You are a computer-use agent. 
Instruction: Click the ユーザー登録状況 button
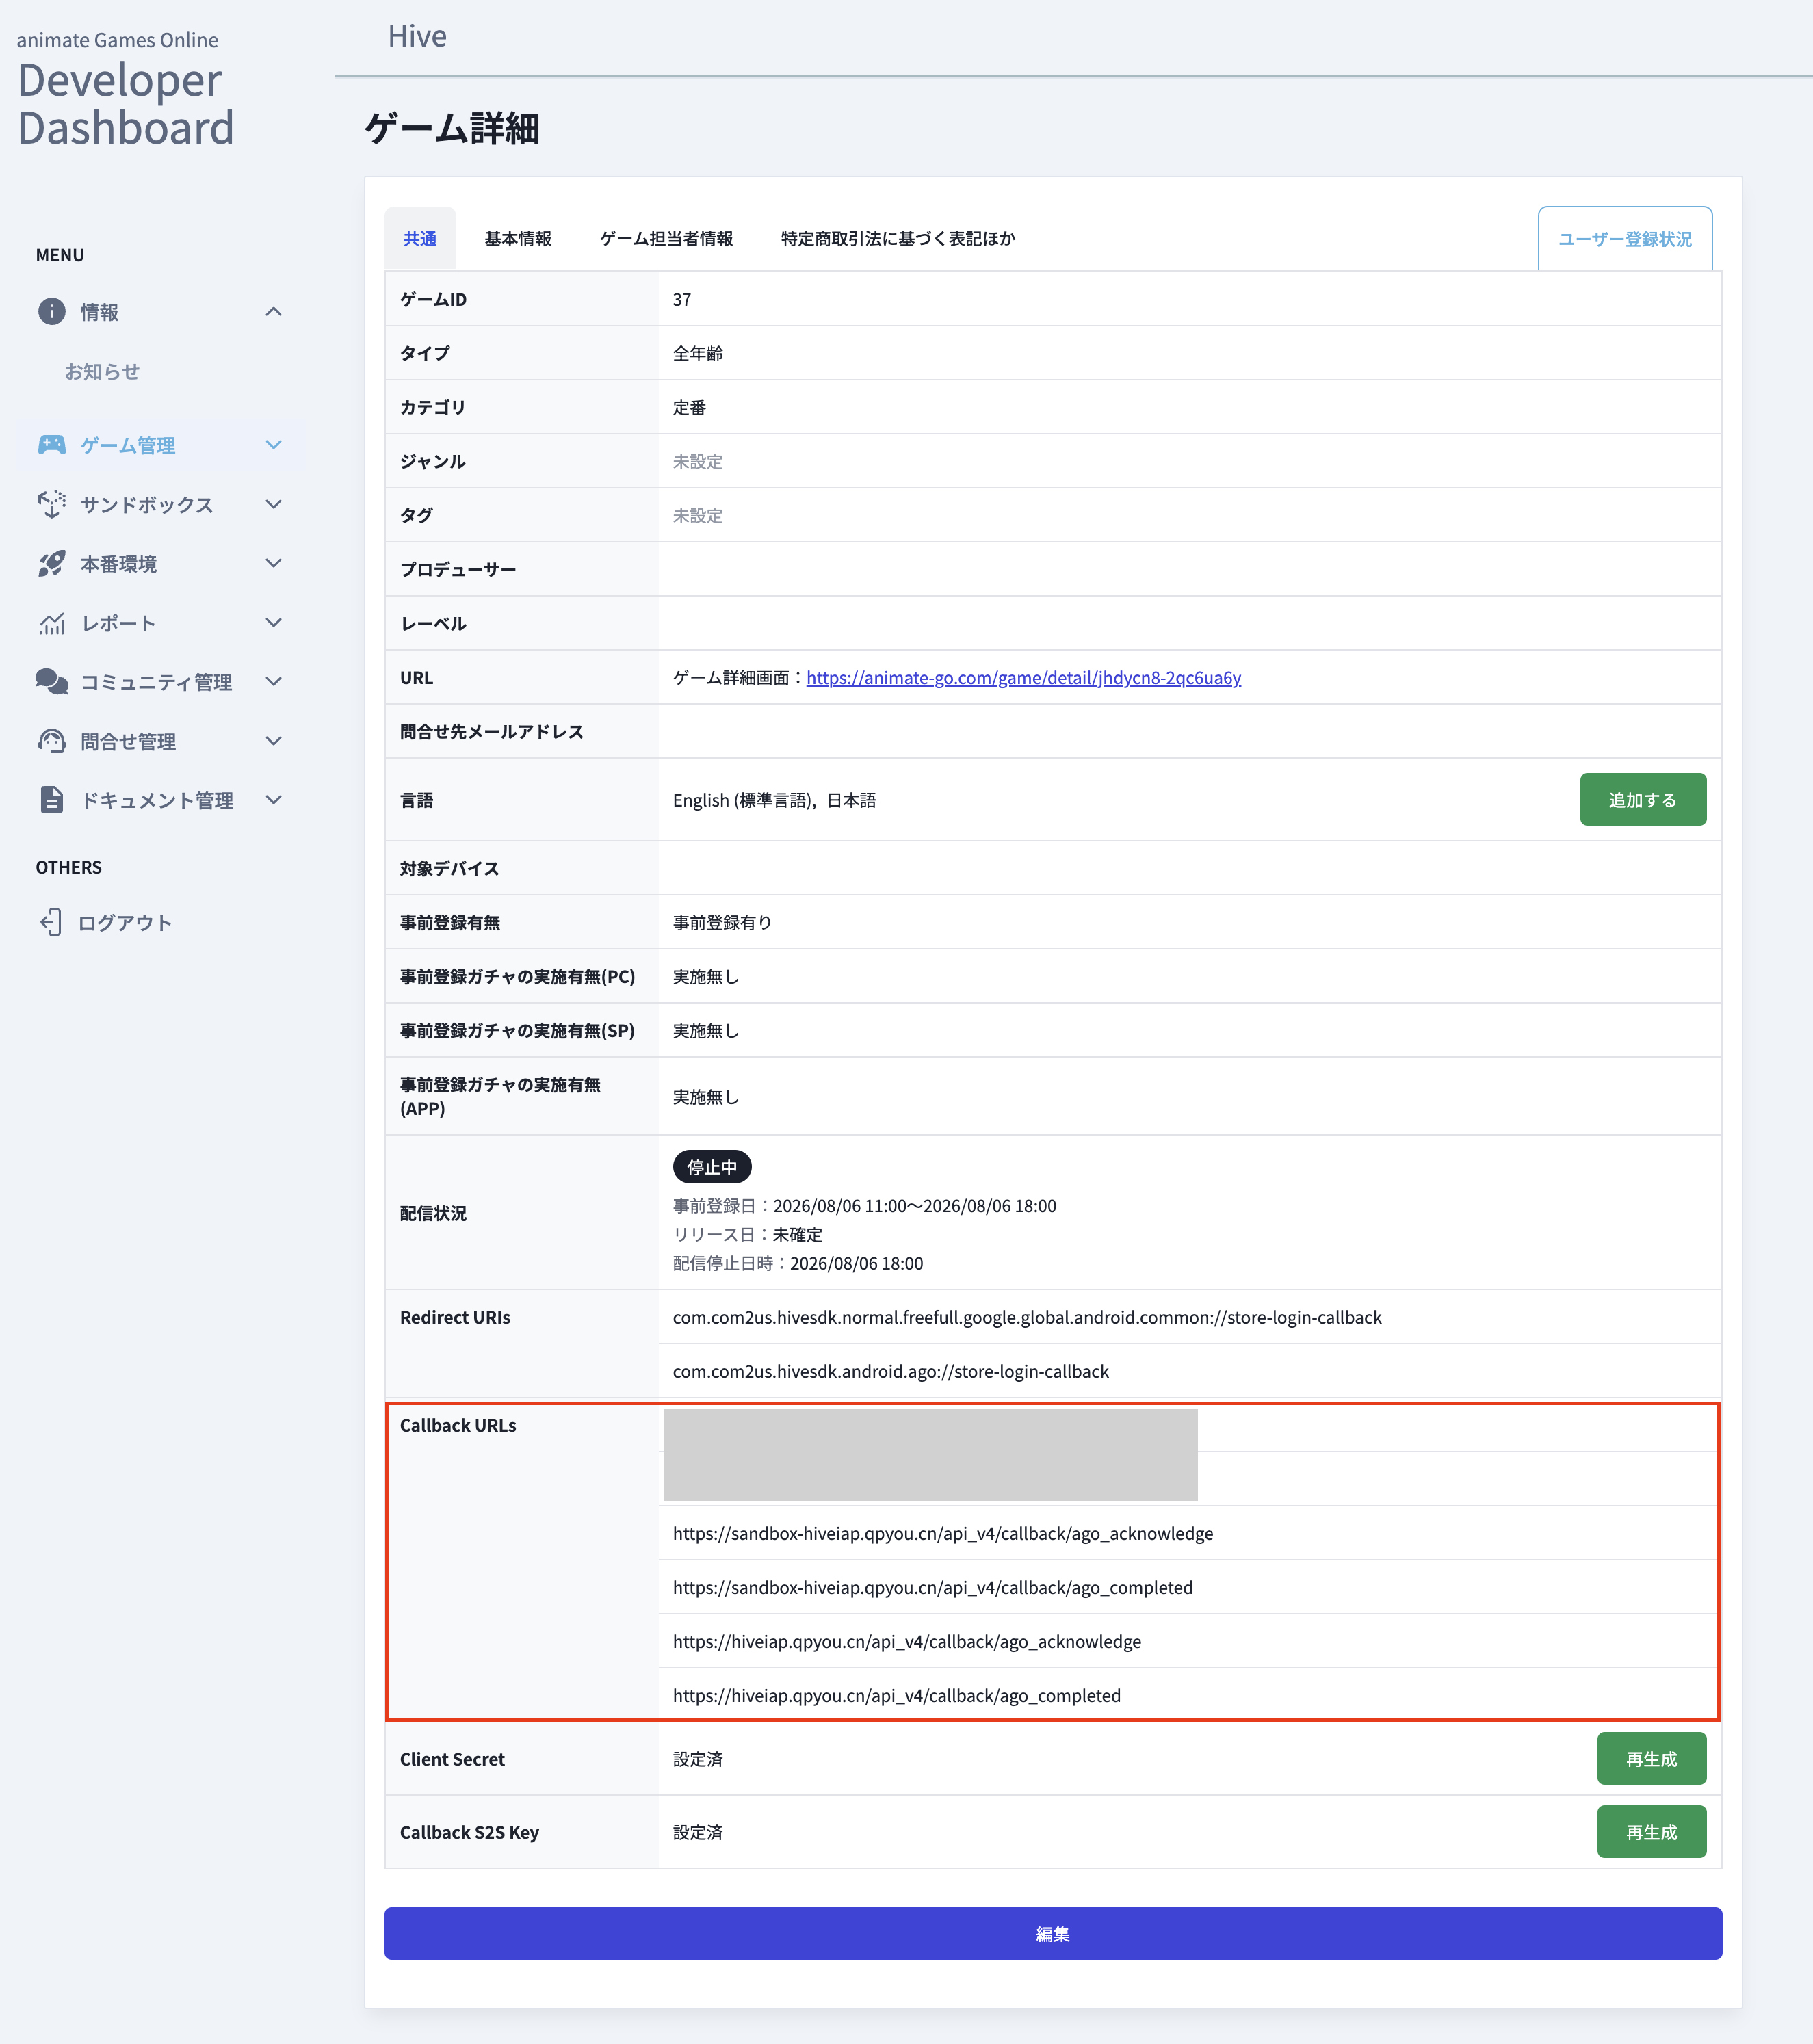pos(1625,238)
